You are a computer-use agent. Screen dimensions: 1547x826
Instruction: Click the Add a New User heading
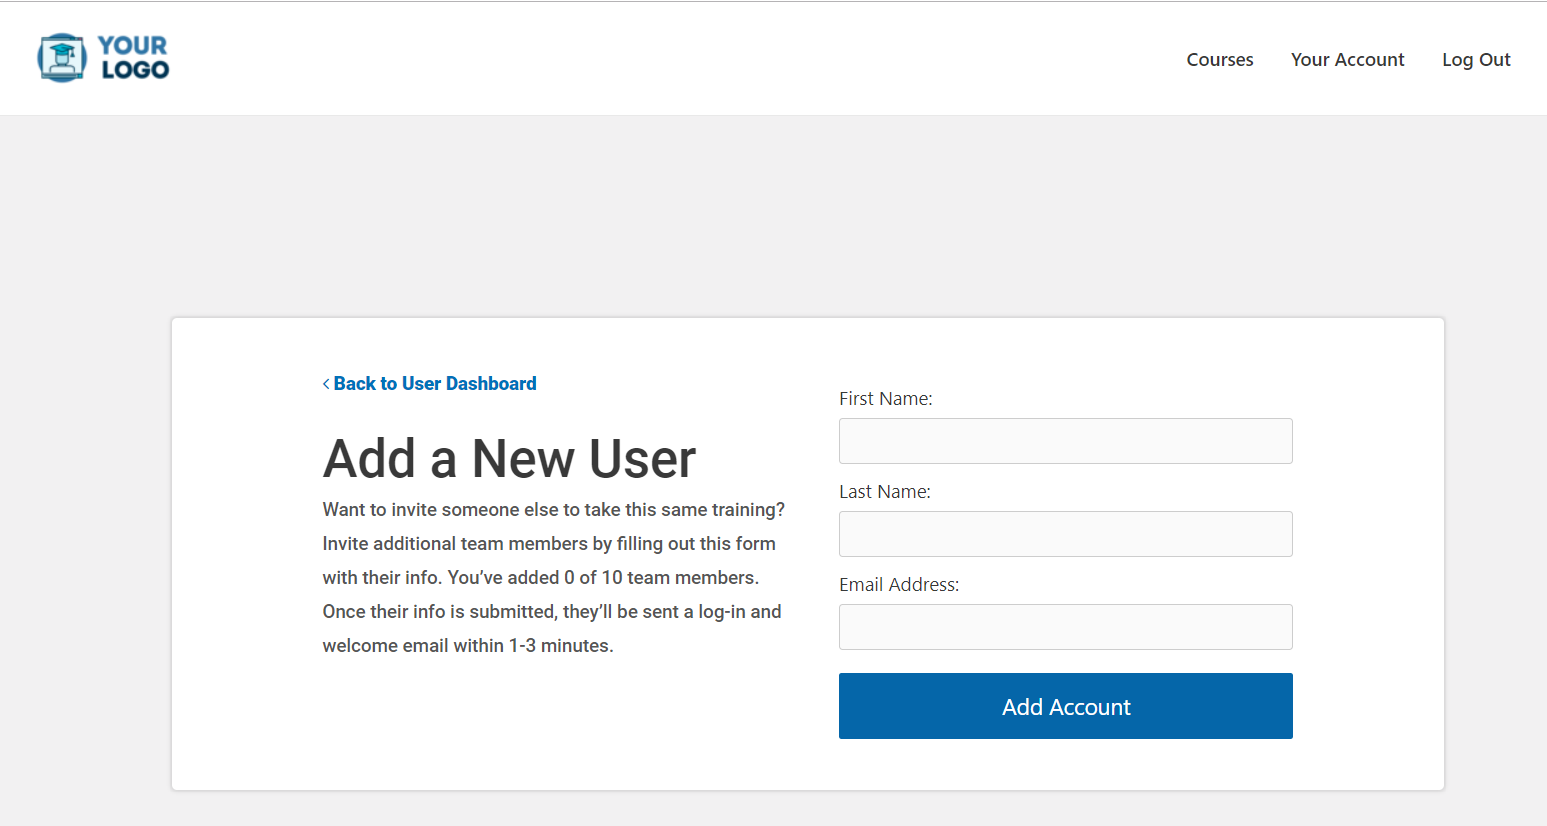pos(509,459)
